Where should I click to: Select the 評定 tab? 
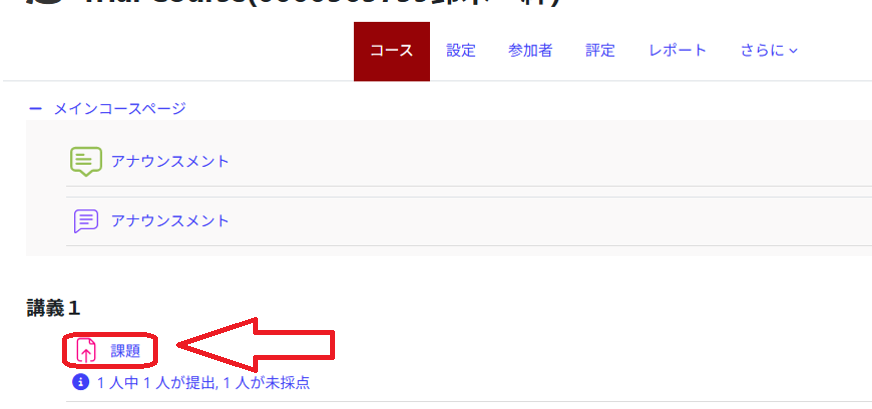click(x=600, y=51)
